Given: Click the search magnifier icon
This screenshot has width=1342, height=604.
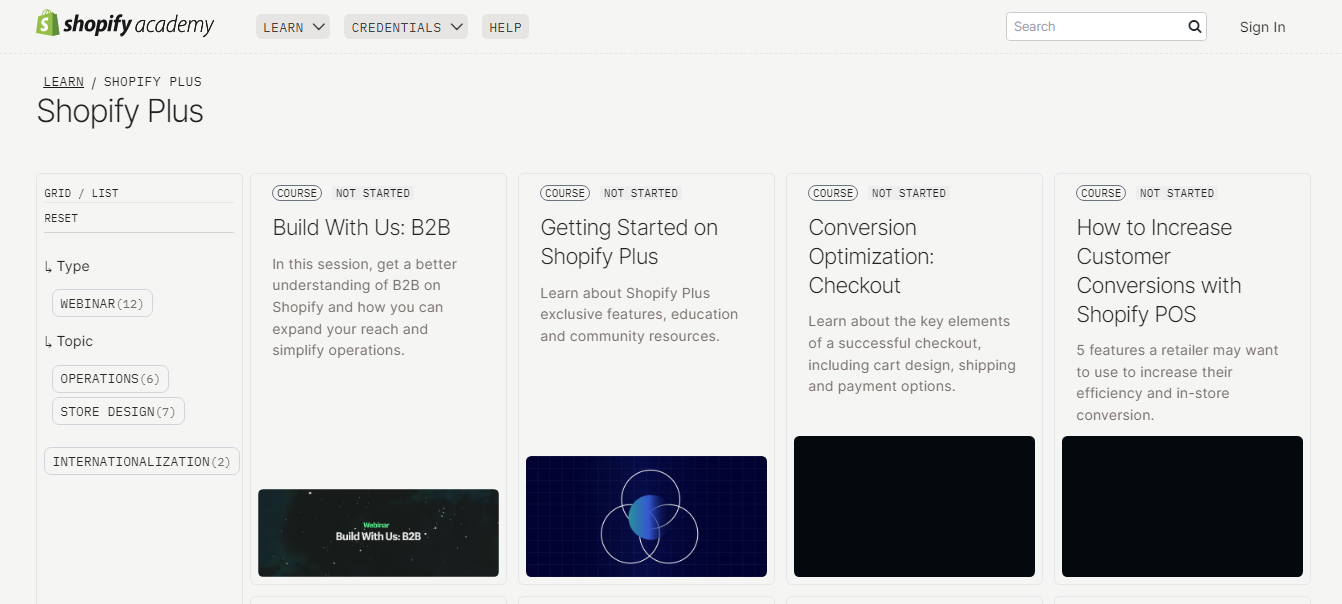Looking at the screenshot, I should (x=1194, y=27).
